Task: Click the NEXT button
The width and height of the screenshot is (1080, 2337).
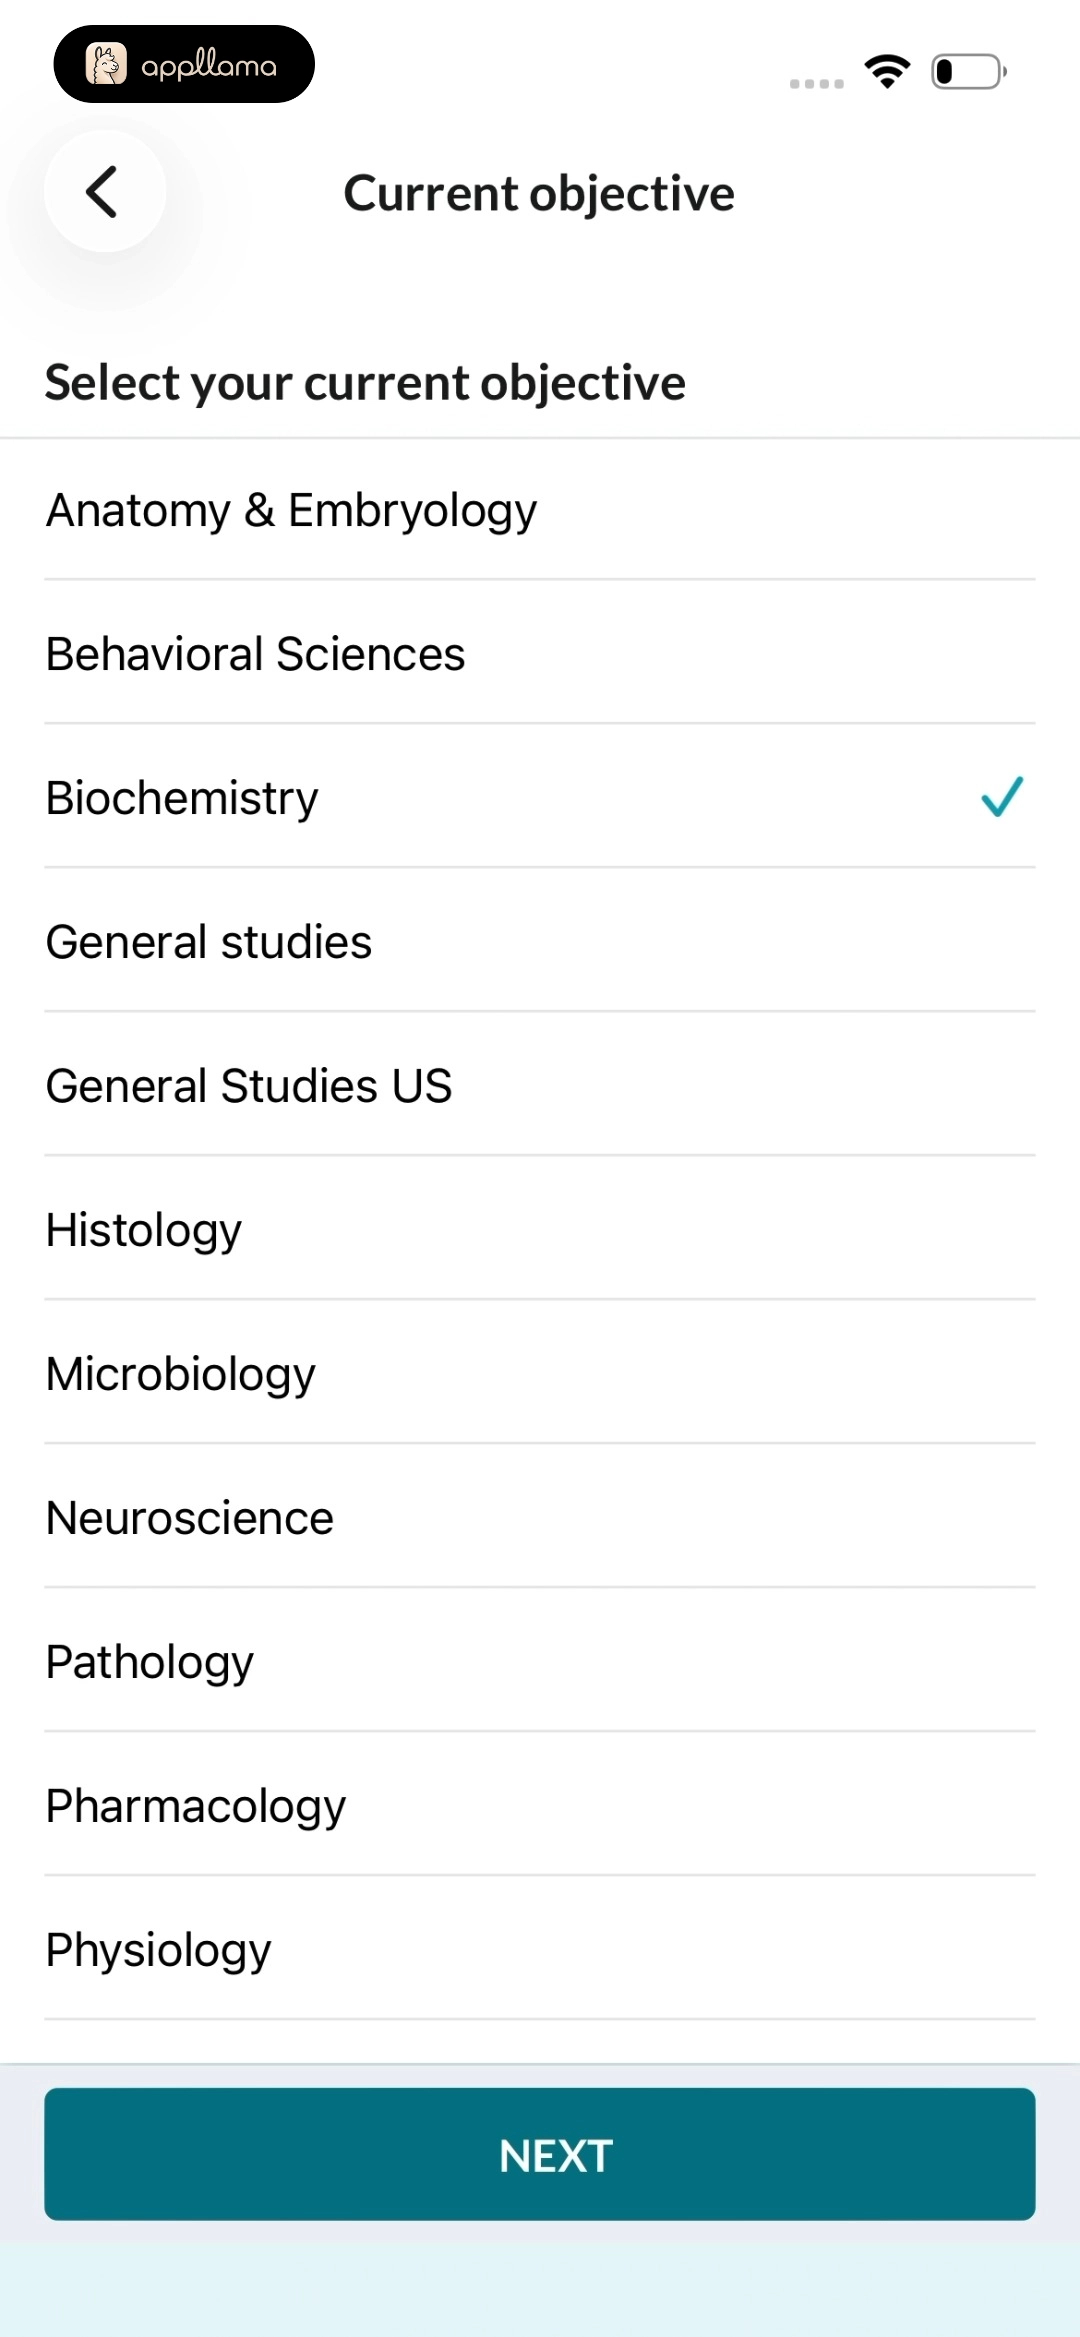Action: click(540, 2154)
